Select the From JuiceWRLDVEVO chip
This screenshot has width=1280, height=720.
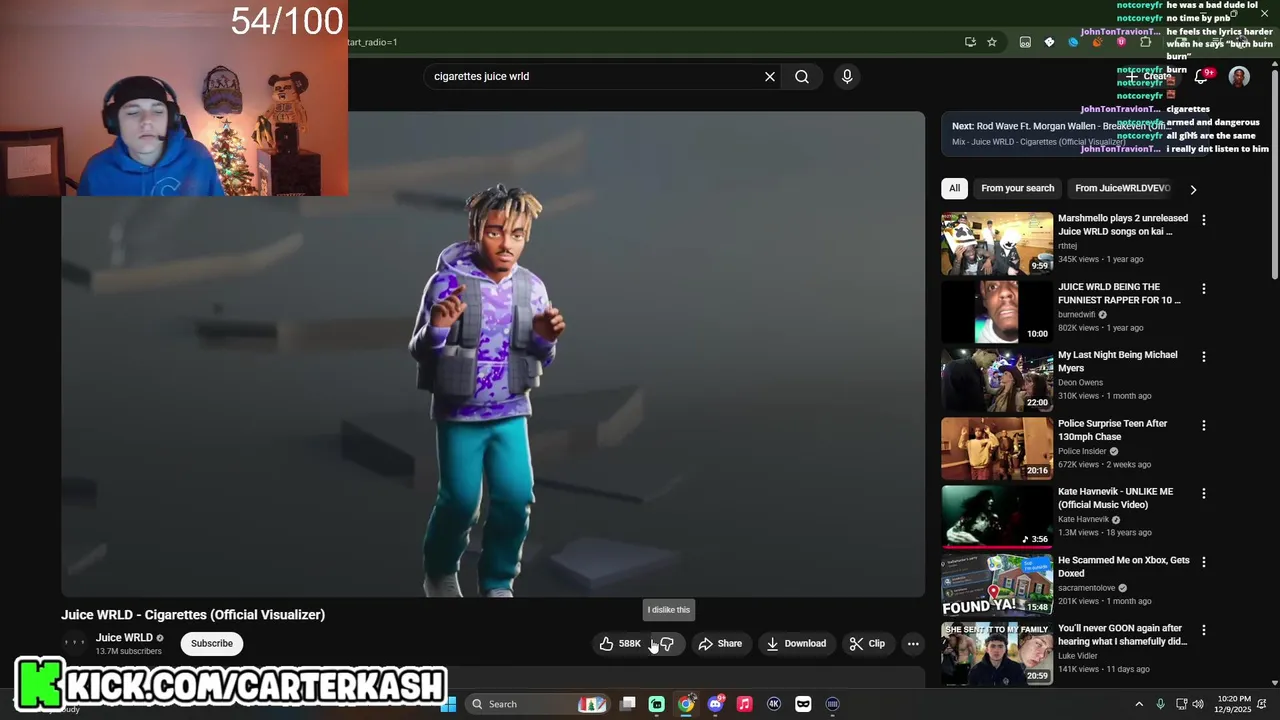click(1122, 188)
